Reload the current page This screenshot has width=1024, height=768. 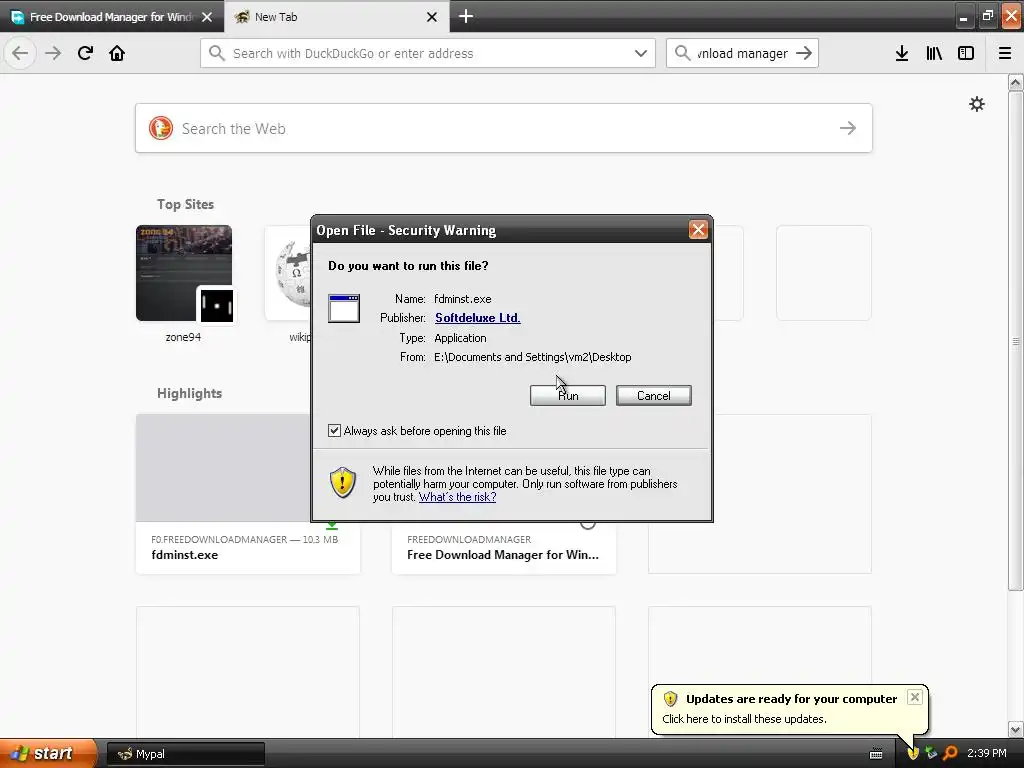(x=85, y=53)
